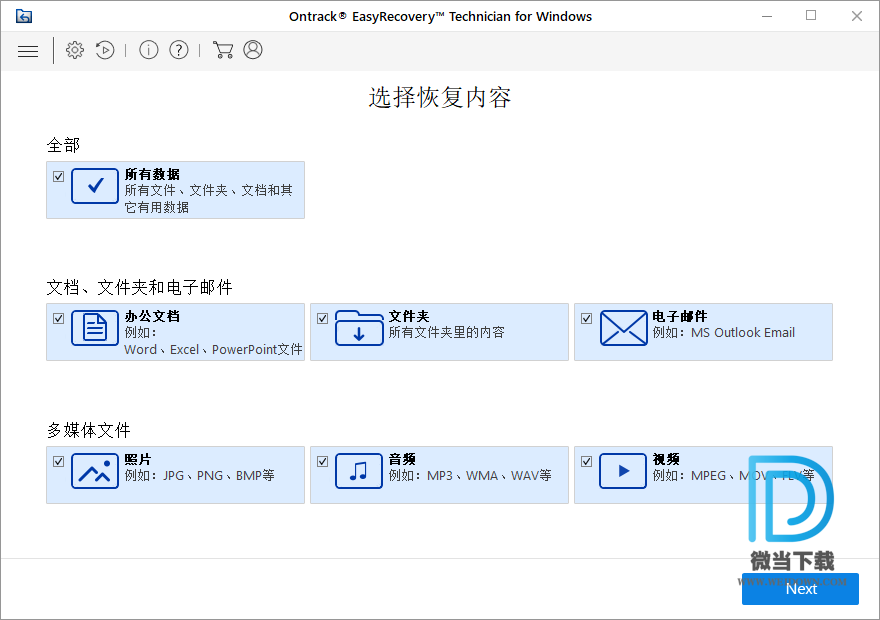The width and height of the screenshot is (880, 620).
Task: Open the hamburger menu
Action: click(x=28, y=51)
